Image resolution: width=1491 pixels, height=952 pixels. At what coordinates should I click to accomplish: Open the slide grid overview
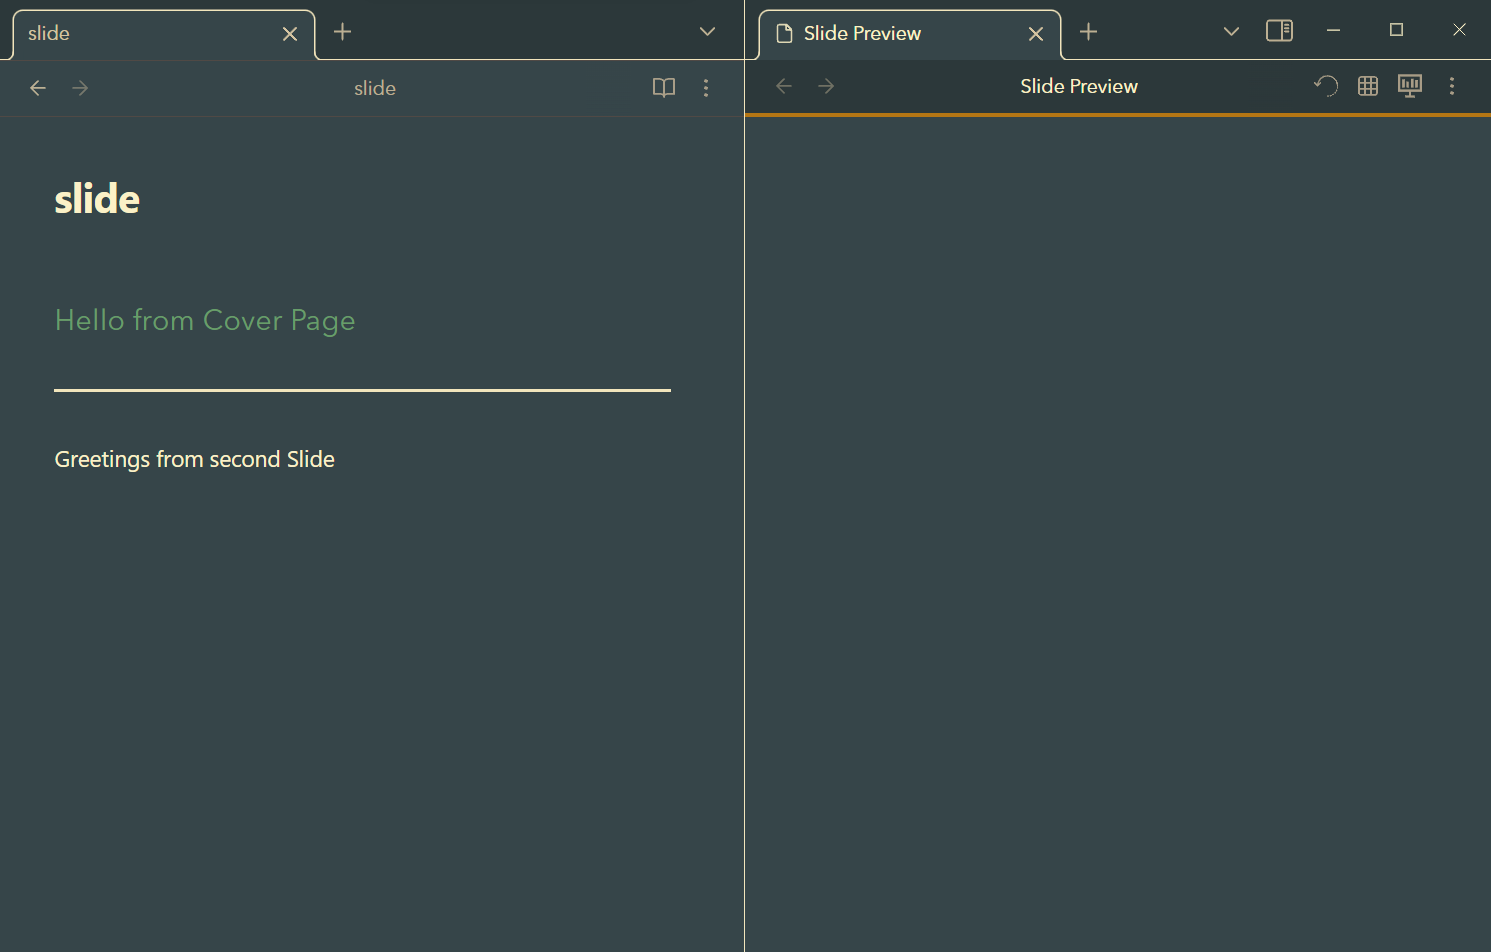(1368, 86)
